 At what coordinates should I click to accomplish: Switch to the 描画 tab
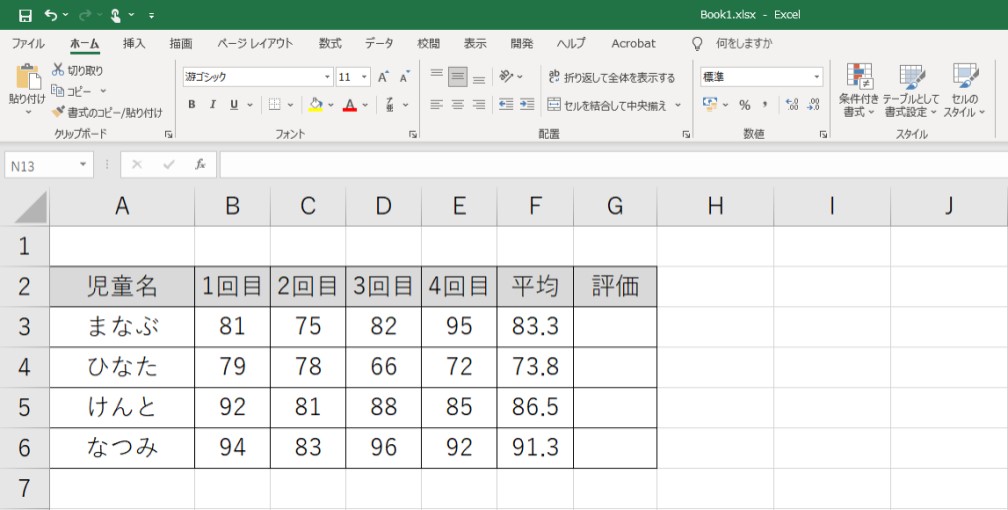point(181,44)
